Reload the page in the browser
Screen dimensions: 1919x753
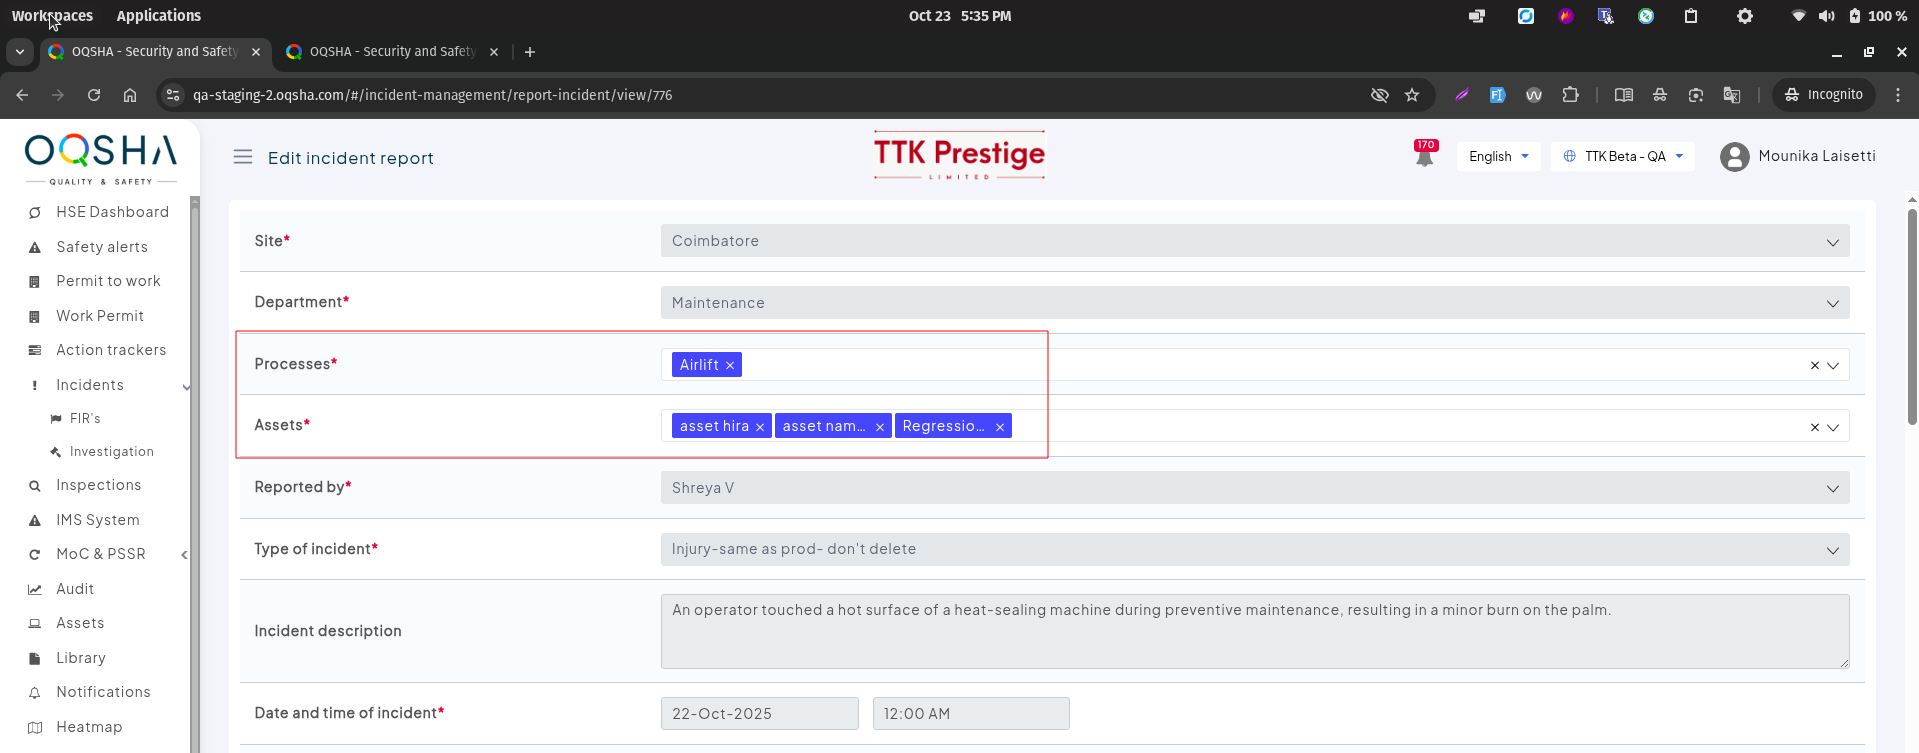tap(94, 95)
